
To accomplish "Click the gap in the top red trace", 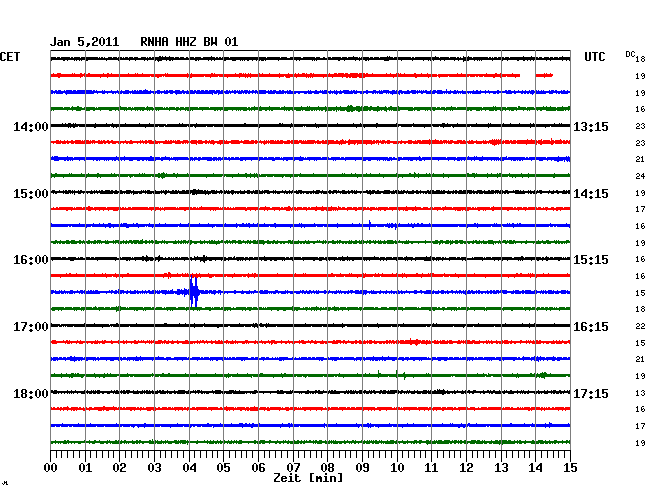I will (x=528, y=75).
